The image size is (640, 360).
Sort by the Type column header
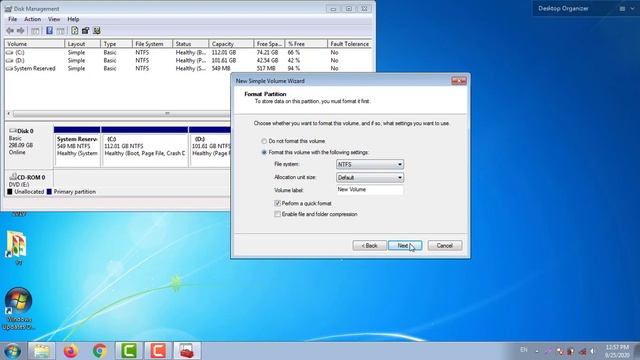[x=117, y=44]
